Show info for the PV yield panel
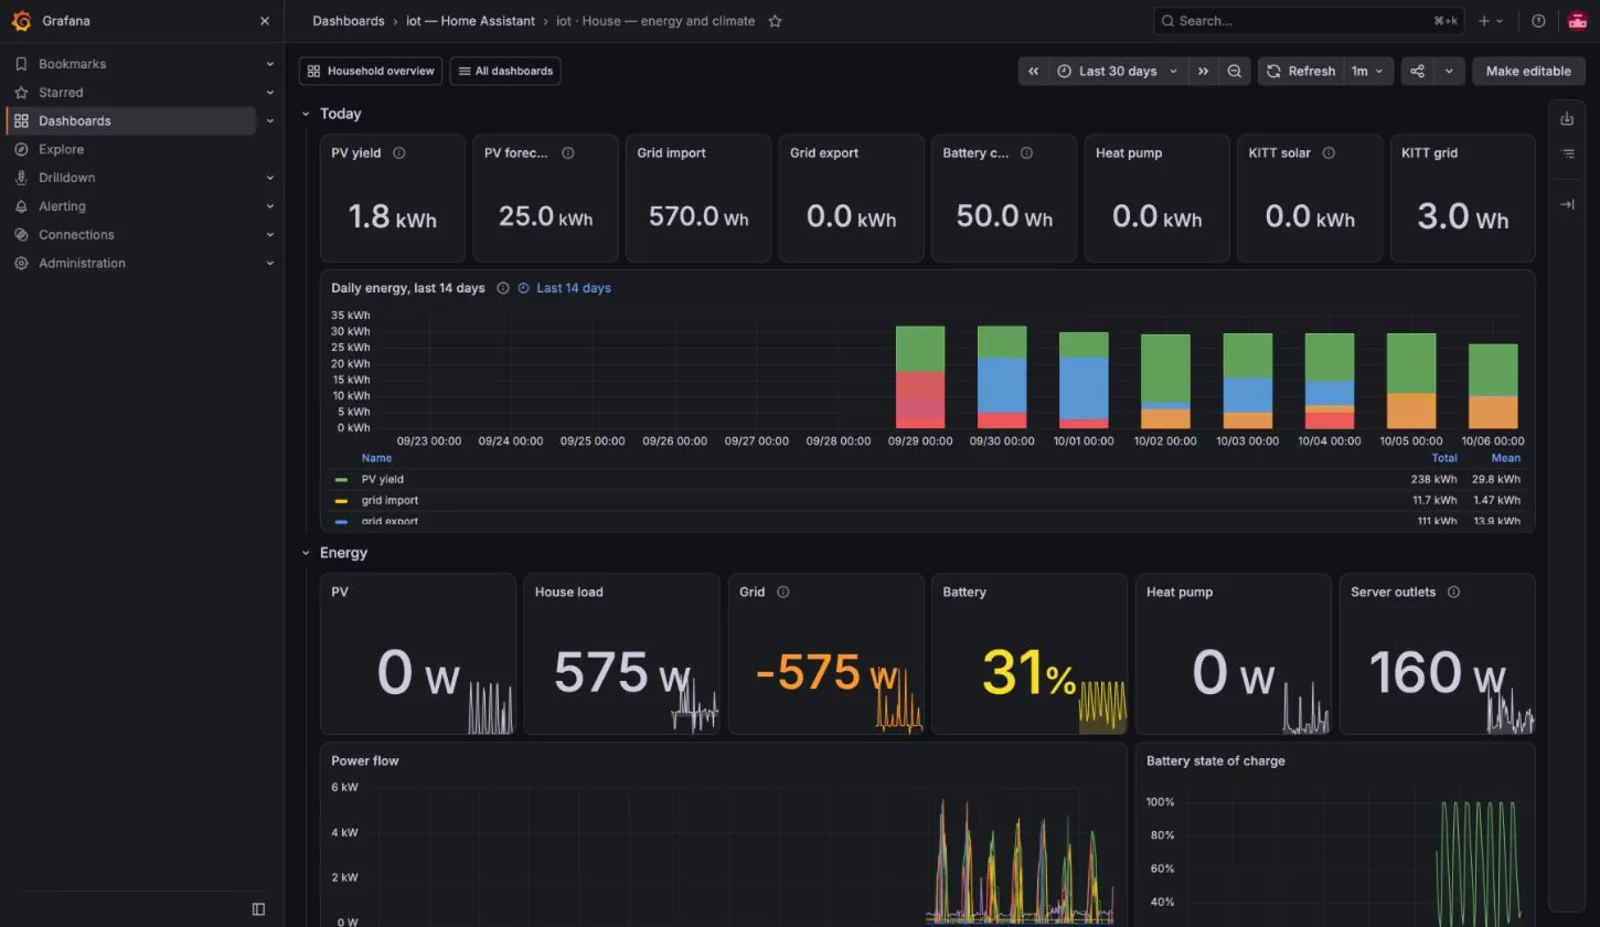 click(x=399, y=153)
